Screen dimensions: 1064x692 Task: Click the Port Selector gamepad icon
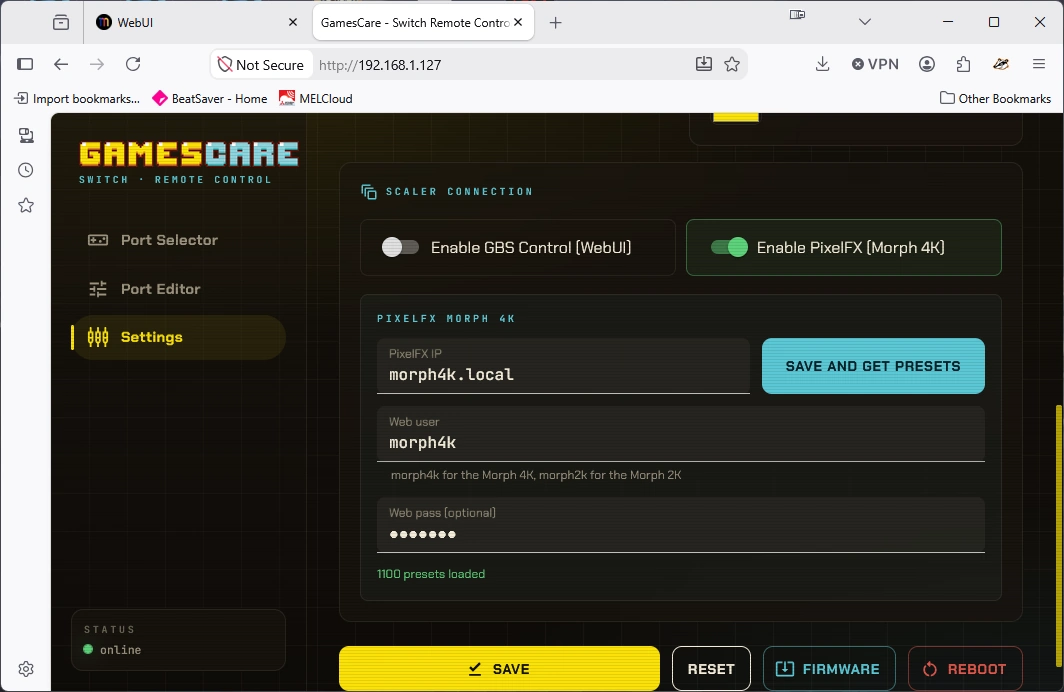coord(98,240)
